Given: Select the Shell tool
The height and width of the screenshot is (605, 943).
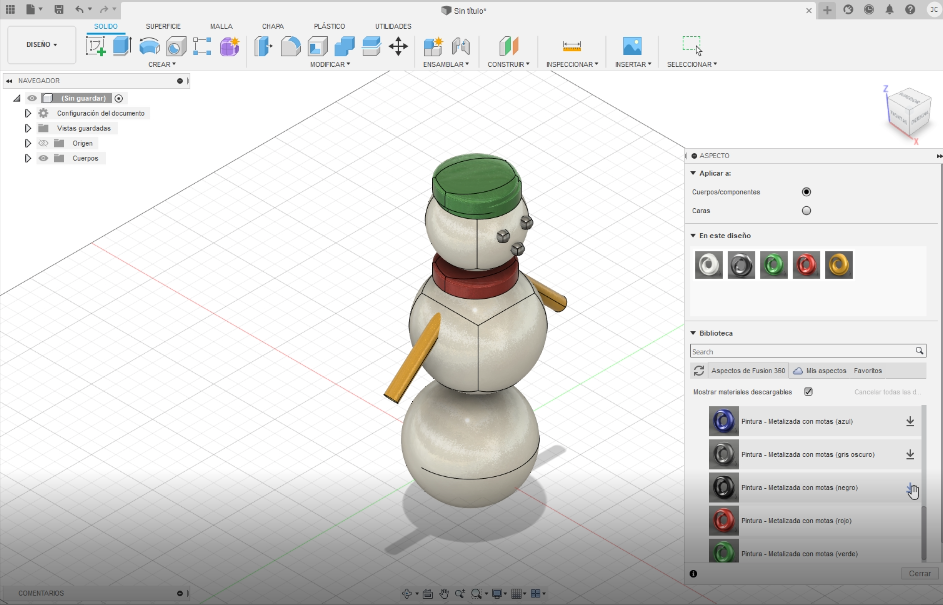Looking at the screenshot, I should pos(318,46).
